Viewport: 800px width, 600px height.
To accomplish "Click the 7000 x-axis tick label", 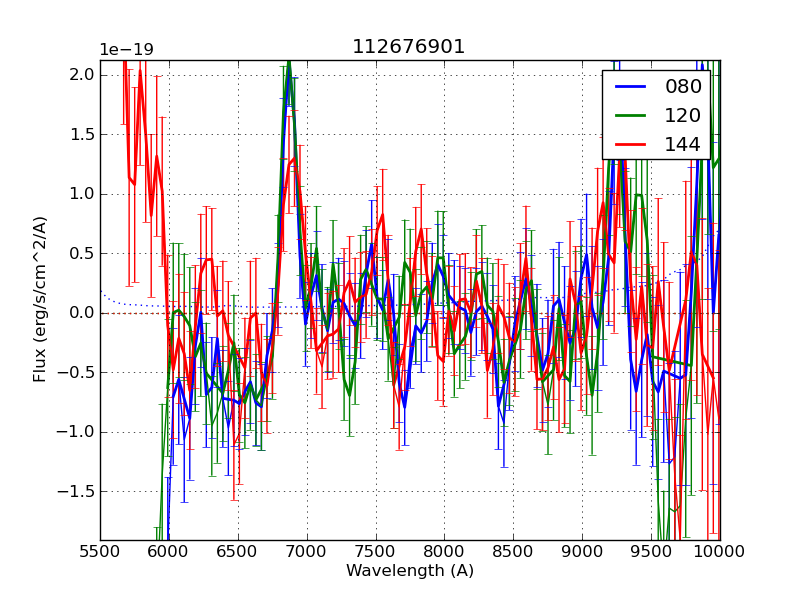I will coord(307,551).
